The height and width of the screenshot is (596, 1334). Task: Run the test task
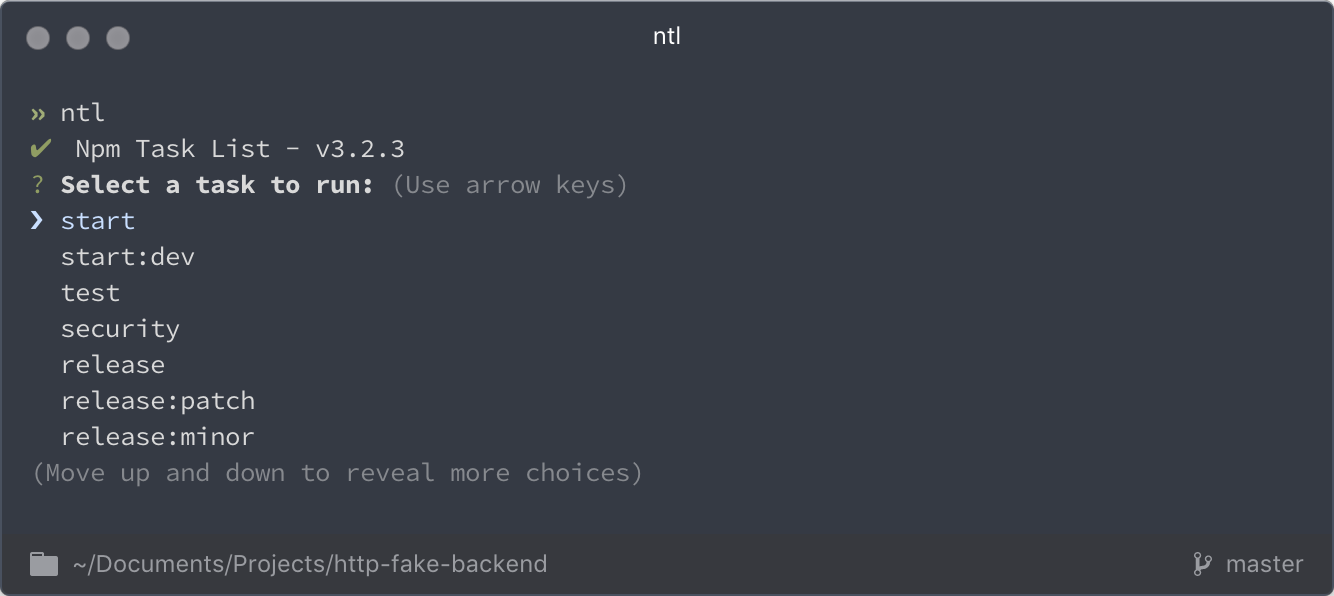pyautogui.click(x=90, y=292)
